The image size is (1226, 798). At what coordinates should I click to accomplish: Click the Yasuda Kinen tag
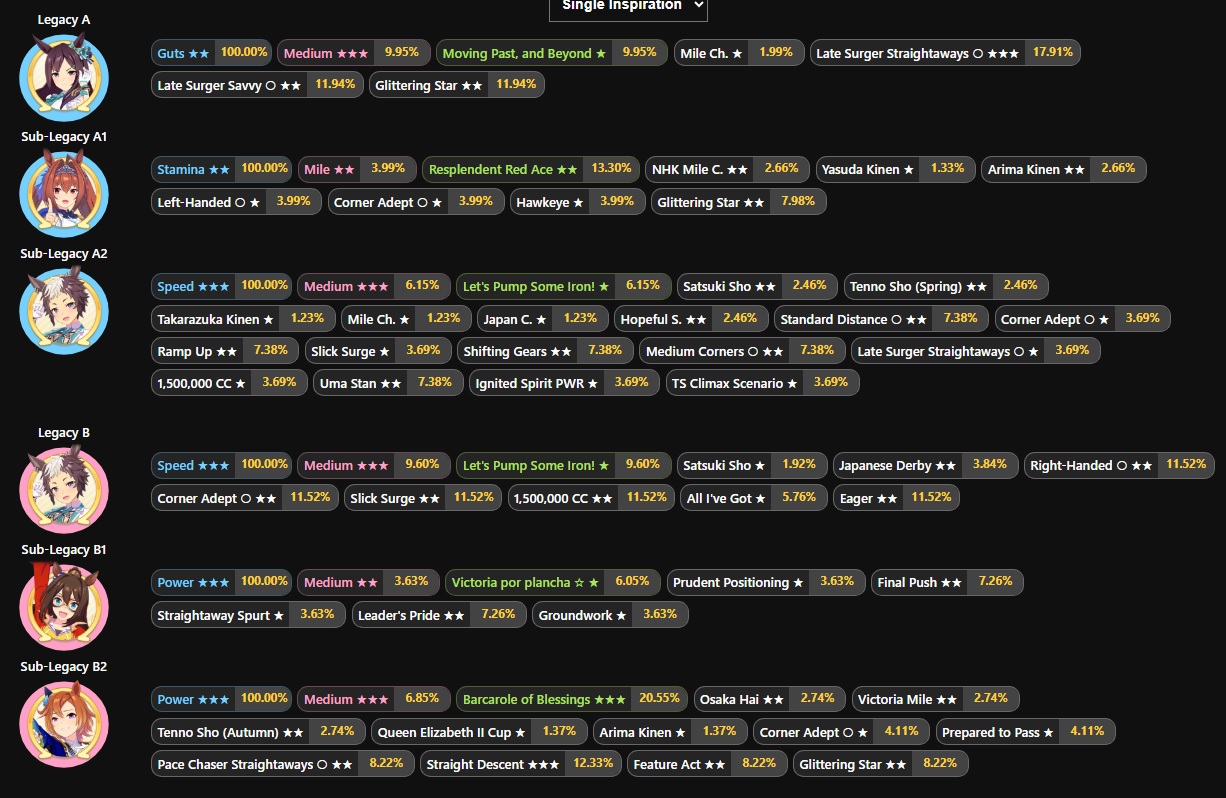pos(895,169)
